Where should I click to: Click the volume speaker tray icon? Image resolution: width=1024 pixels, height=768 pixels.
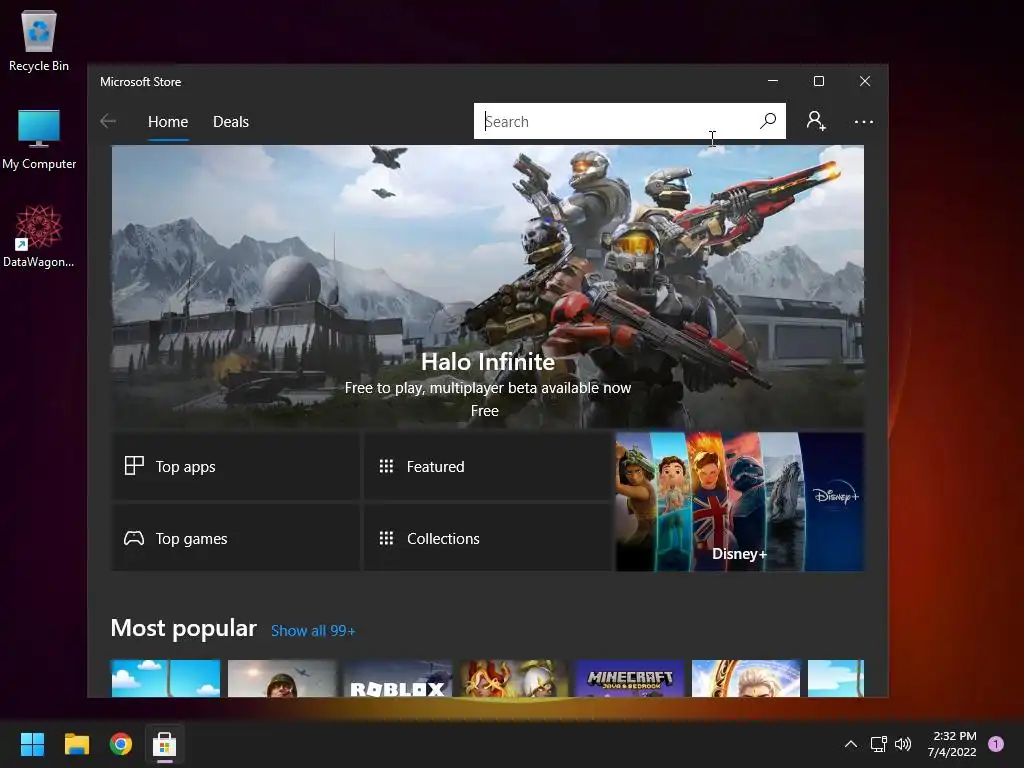point(903,744)
